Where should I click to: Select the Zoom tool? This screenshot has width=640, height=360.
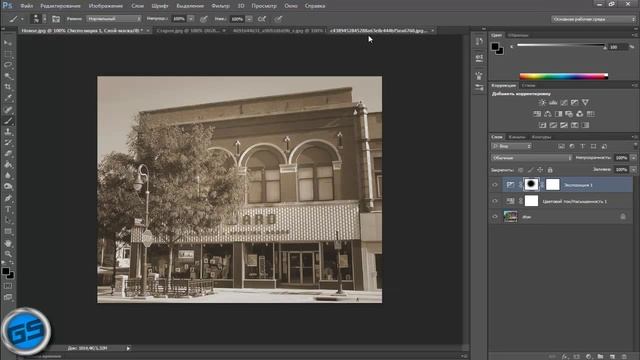coord(8,254)
